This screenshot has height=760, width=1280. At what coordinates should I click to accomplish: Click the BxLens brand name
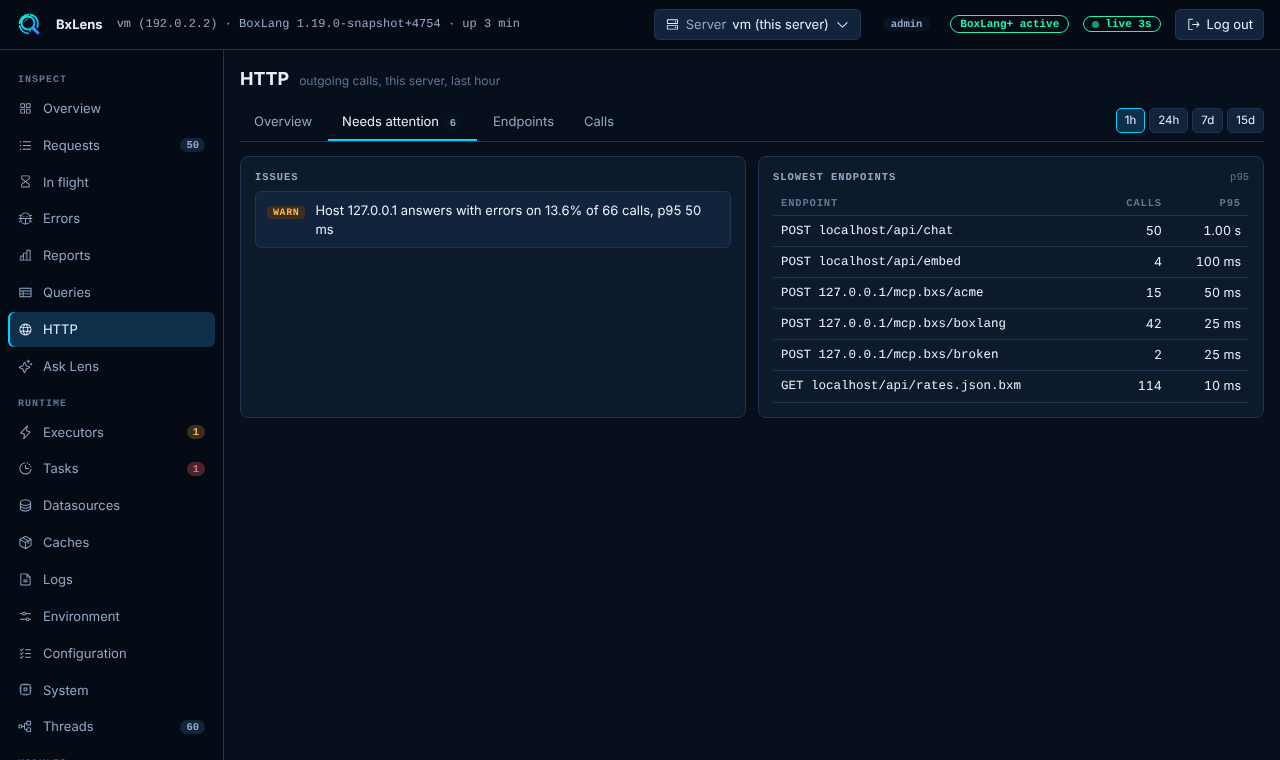pos(79,24)
